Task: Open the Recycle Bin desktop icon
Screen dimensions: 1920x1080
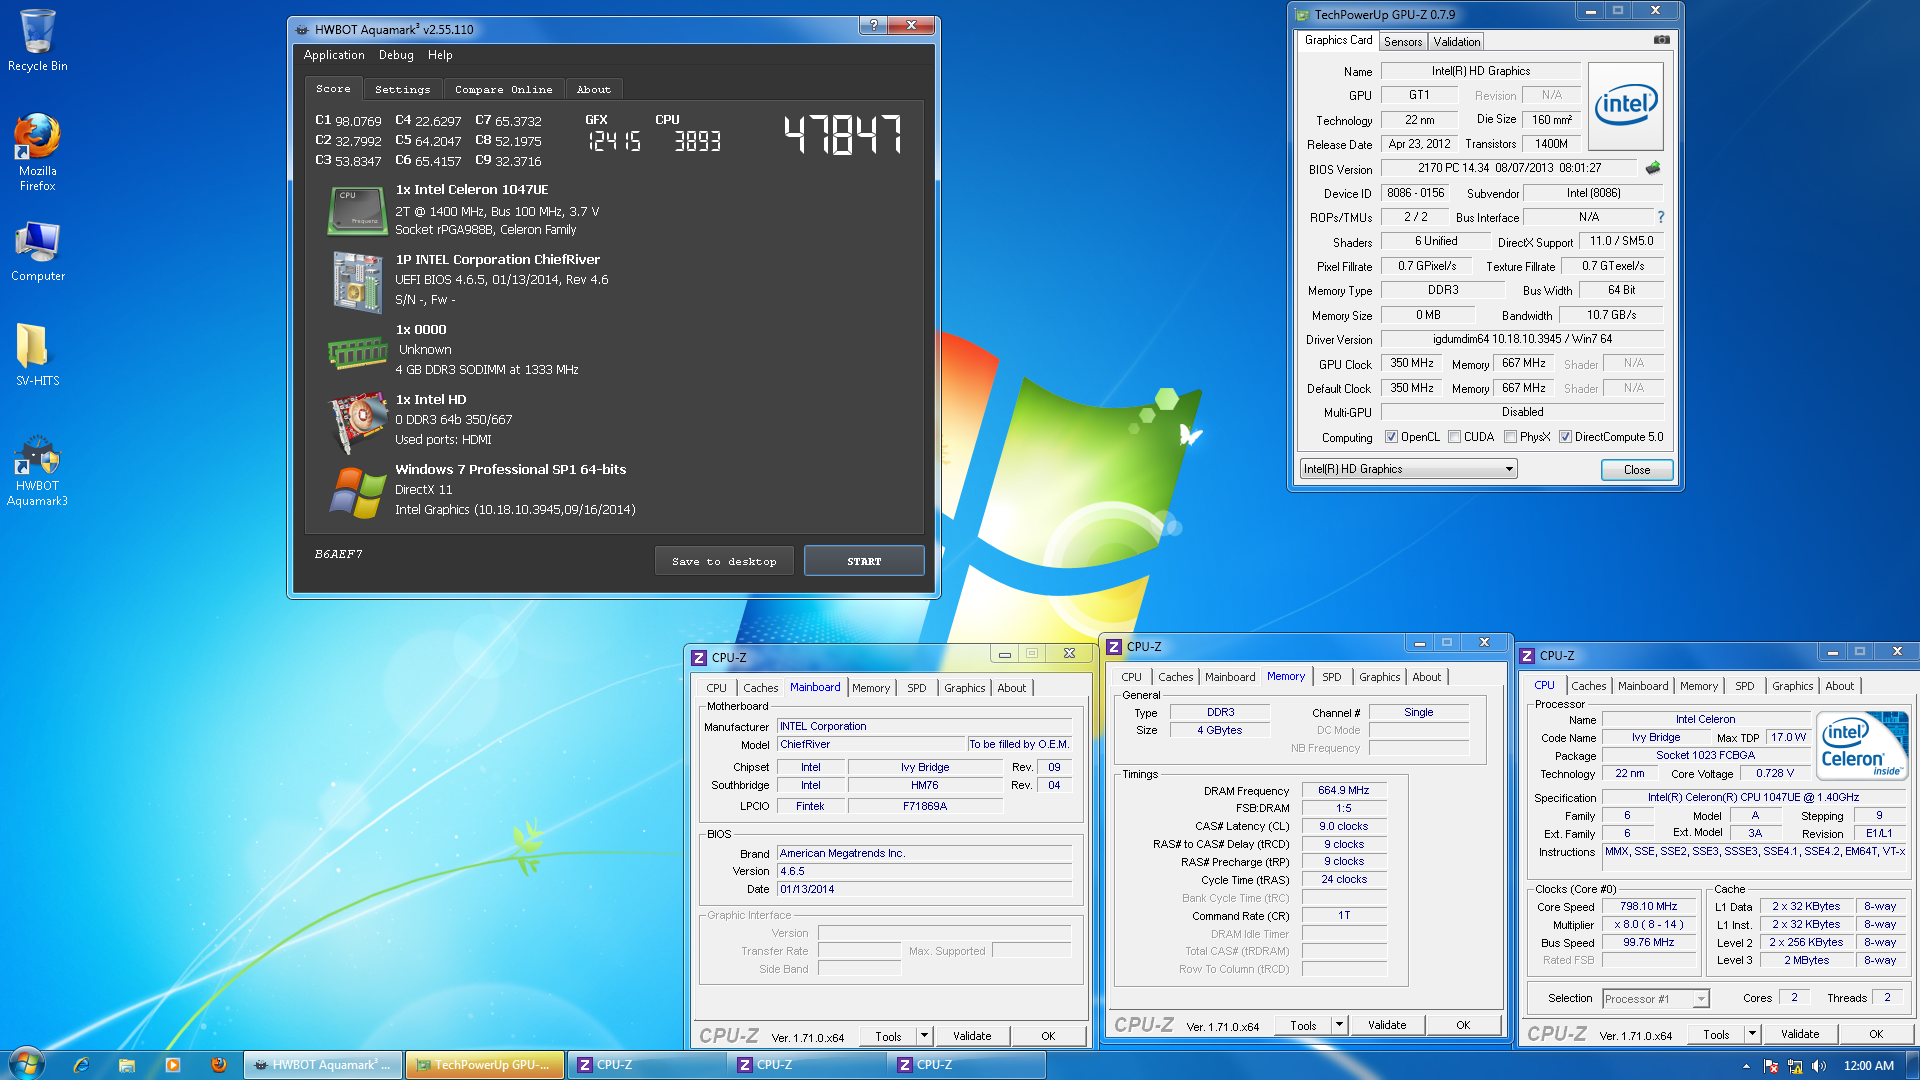Action: tap(37, 40)
